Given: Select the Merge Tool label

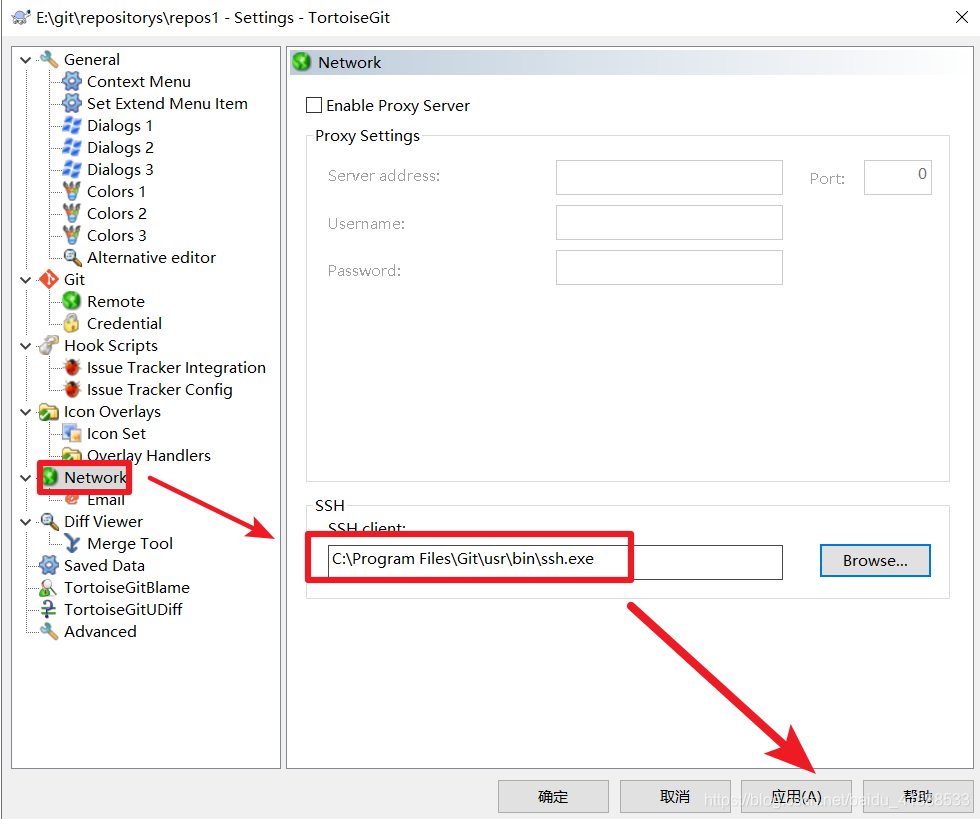Looking at the screenshot, I should click(130, 543).
